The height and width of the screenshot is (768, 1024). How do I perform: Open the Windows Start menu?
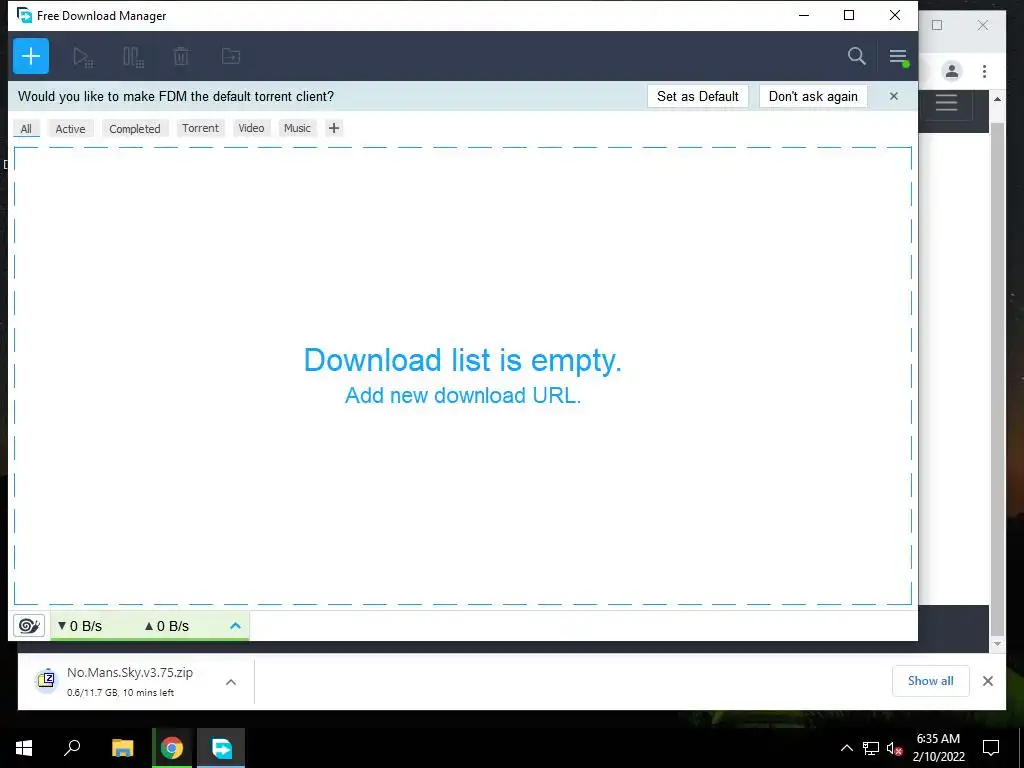click(24, 748)
